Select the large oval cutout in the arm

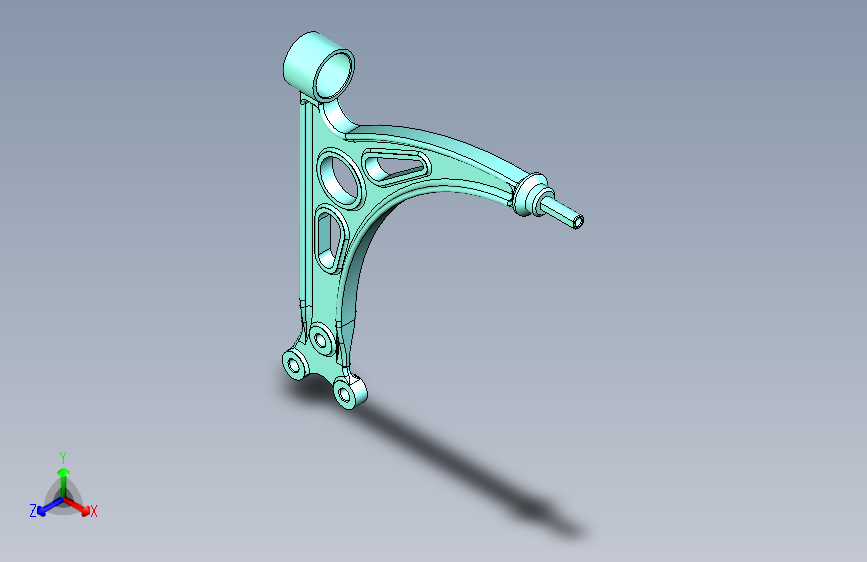[x=341, y=179]
